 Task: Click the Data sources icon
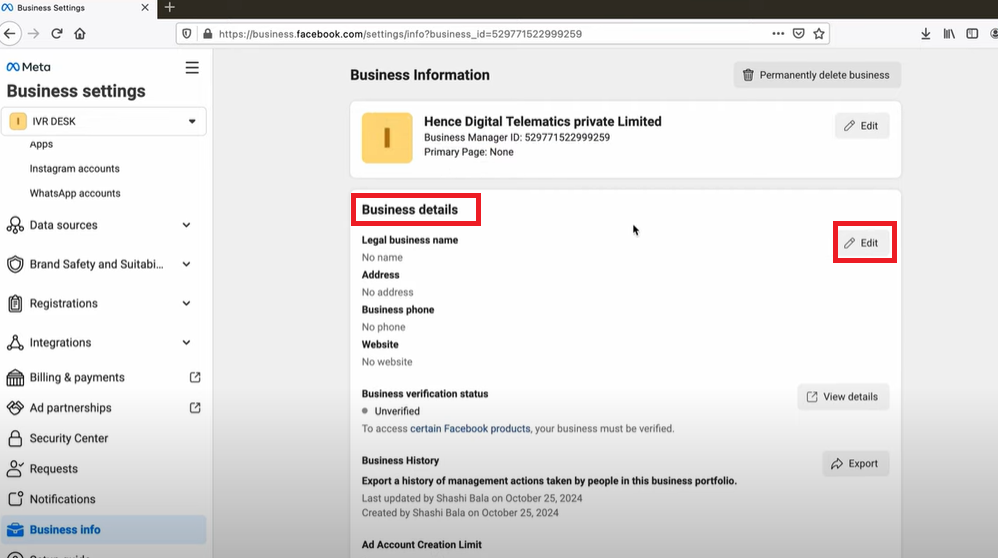click(15, 225)
